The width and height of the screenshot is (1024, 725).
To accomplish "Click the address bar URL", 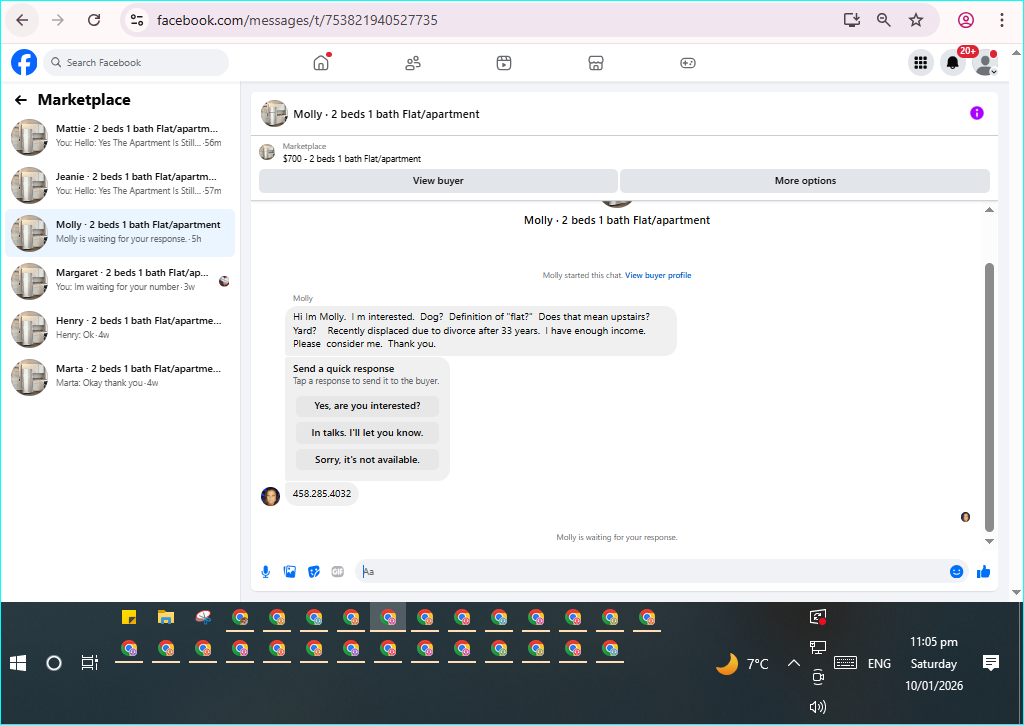I will tap(297, 20).
